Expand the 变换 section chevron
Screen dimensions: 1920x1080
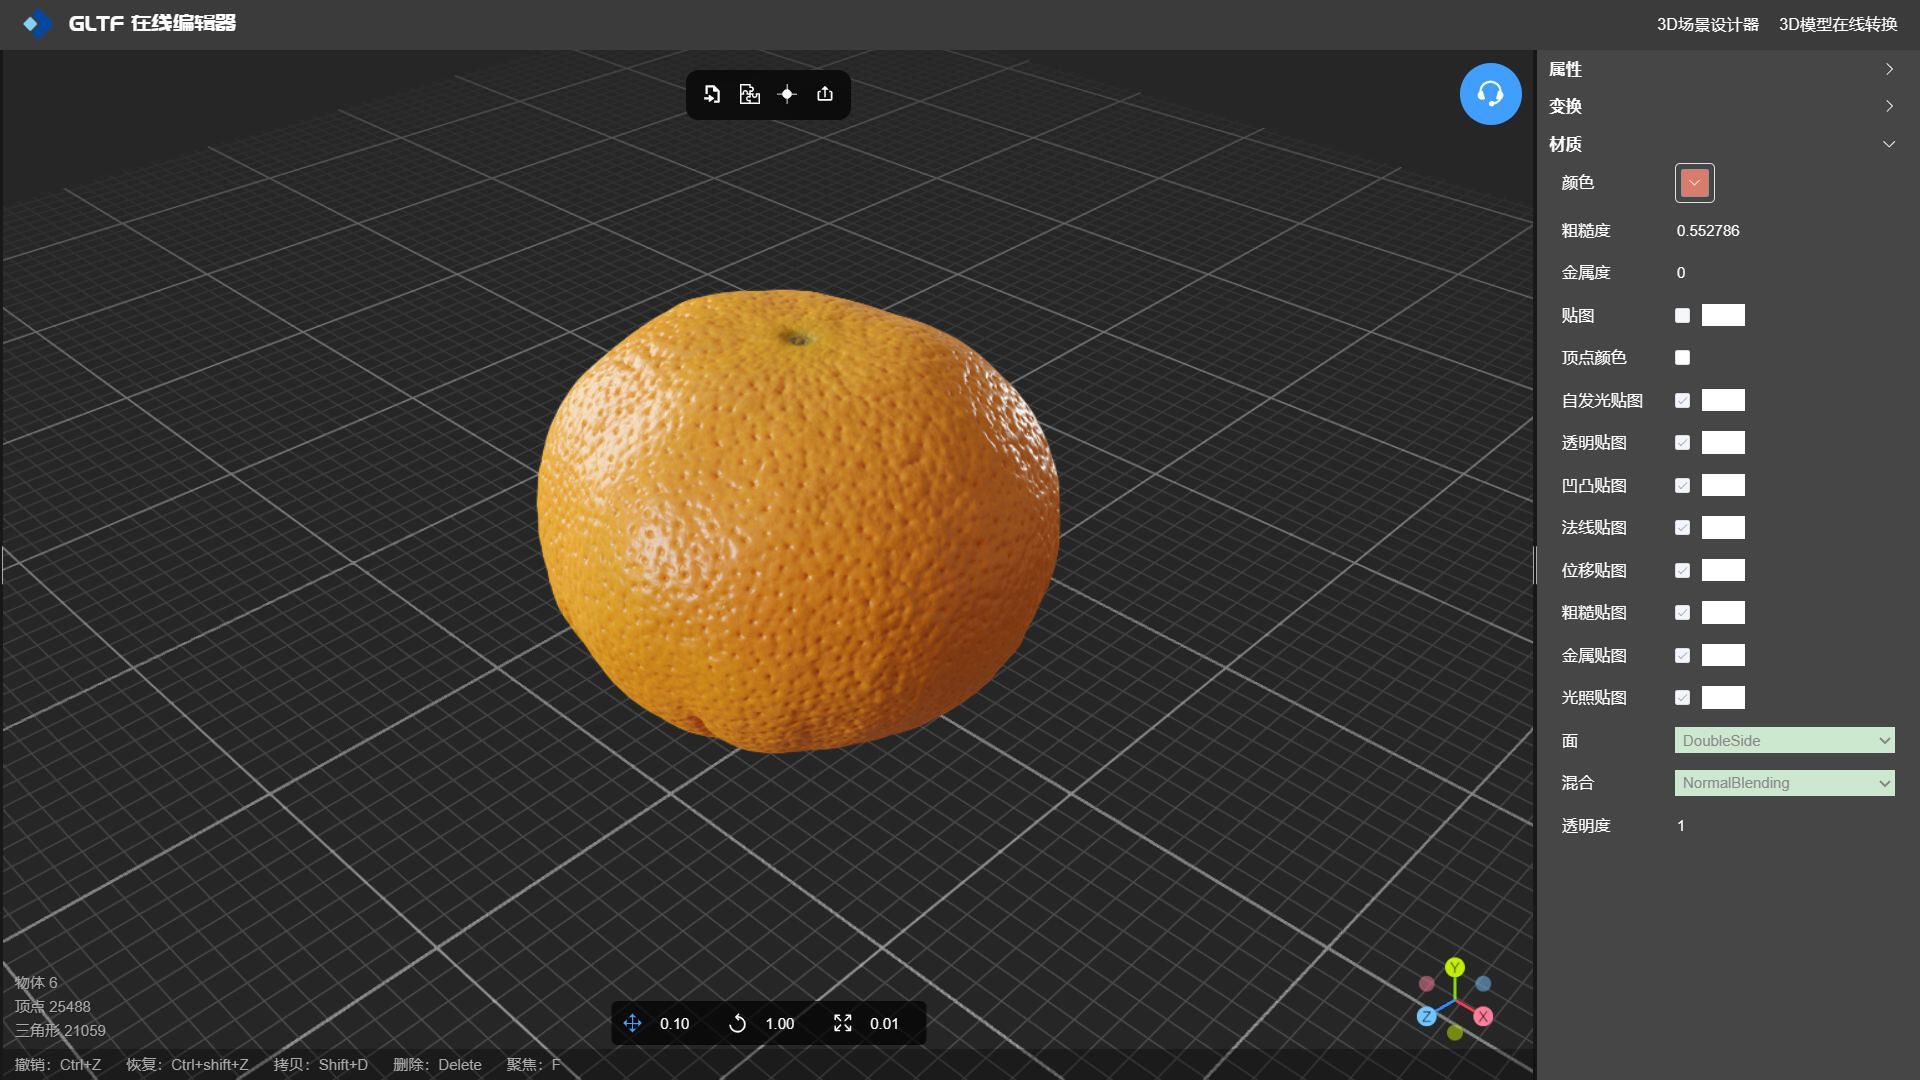pos(1889,106)
